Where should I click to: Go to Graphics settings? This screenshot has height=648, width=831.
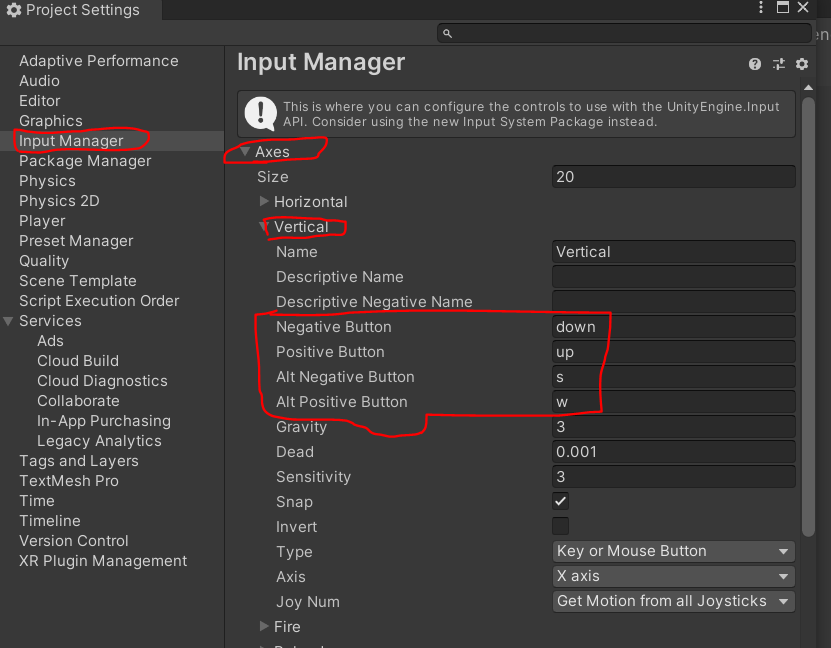tap(51, 121)
